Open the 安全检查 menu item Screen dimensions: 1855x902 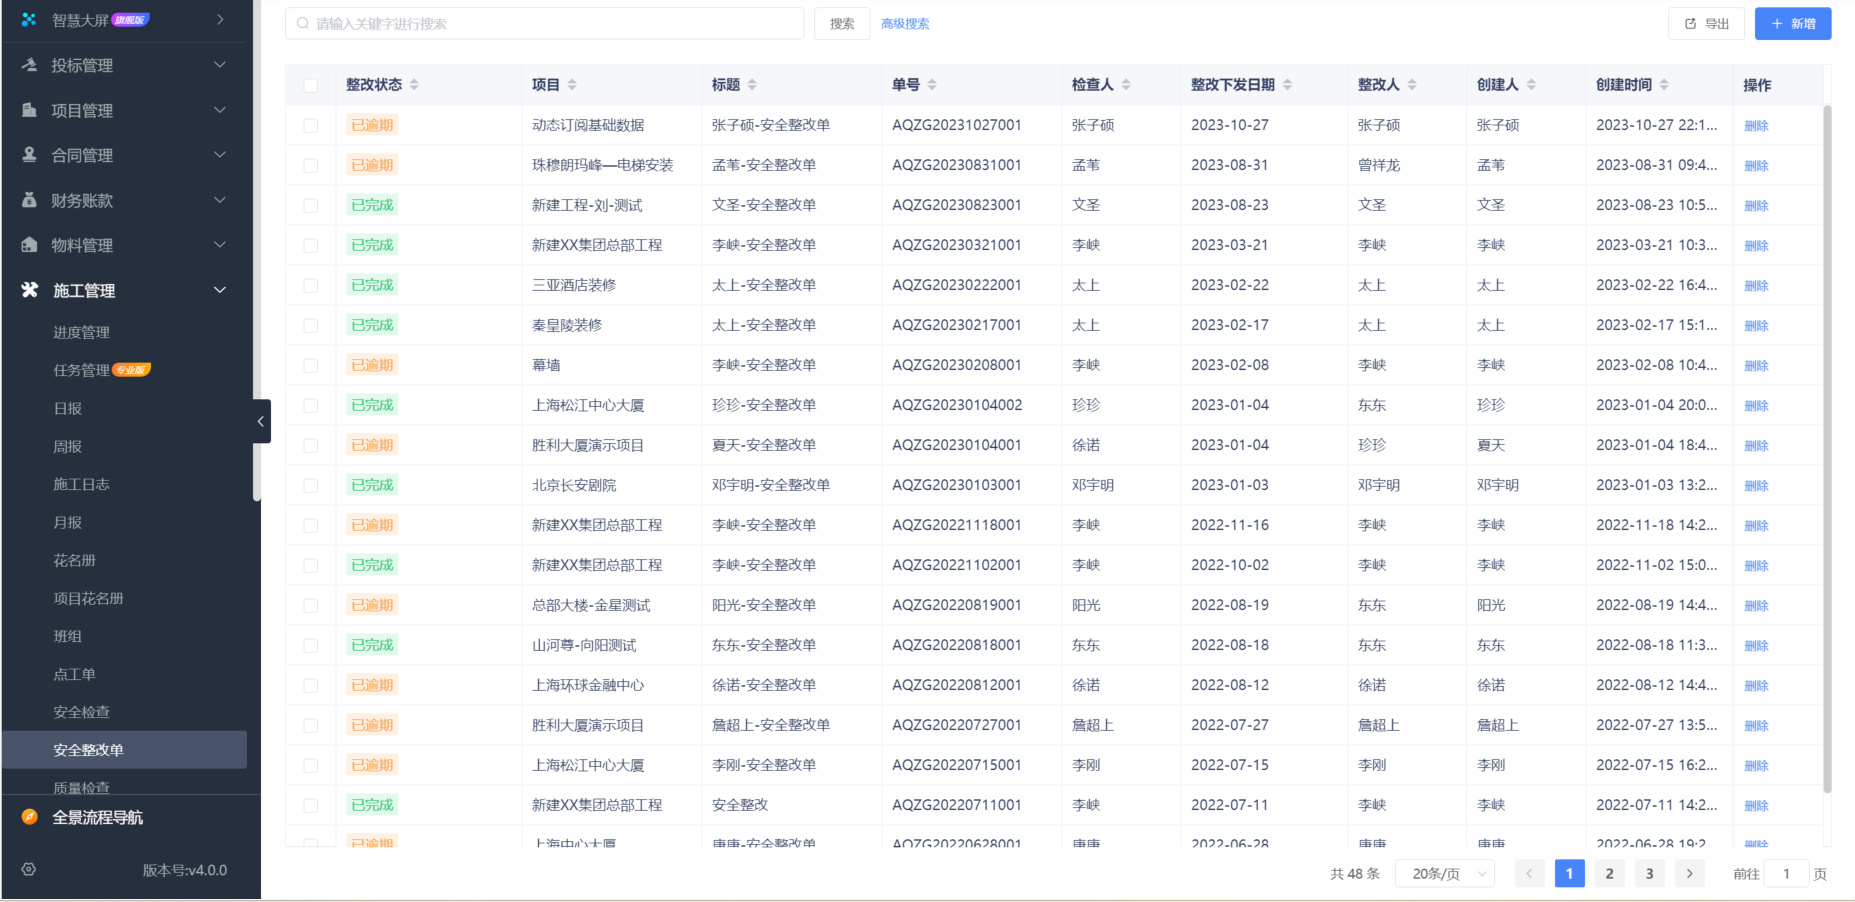pos(81,711)
